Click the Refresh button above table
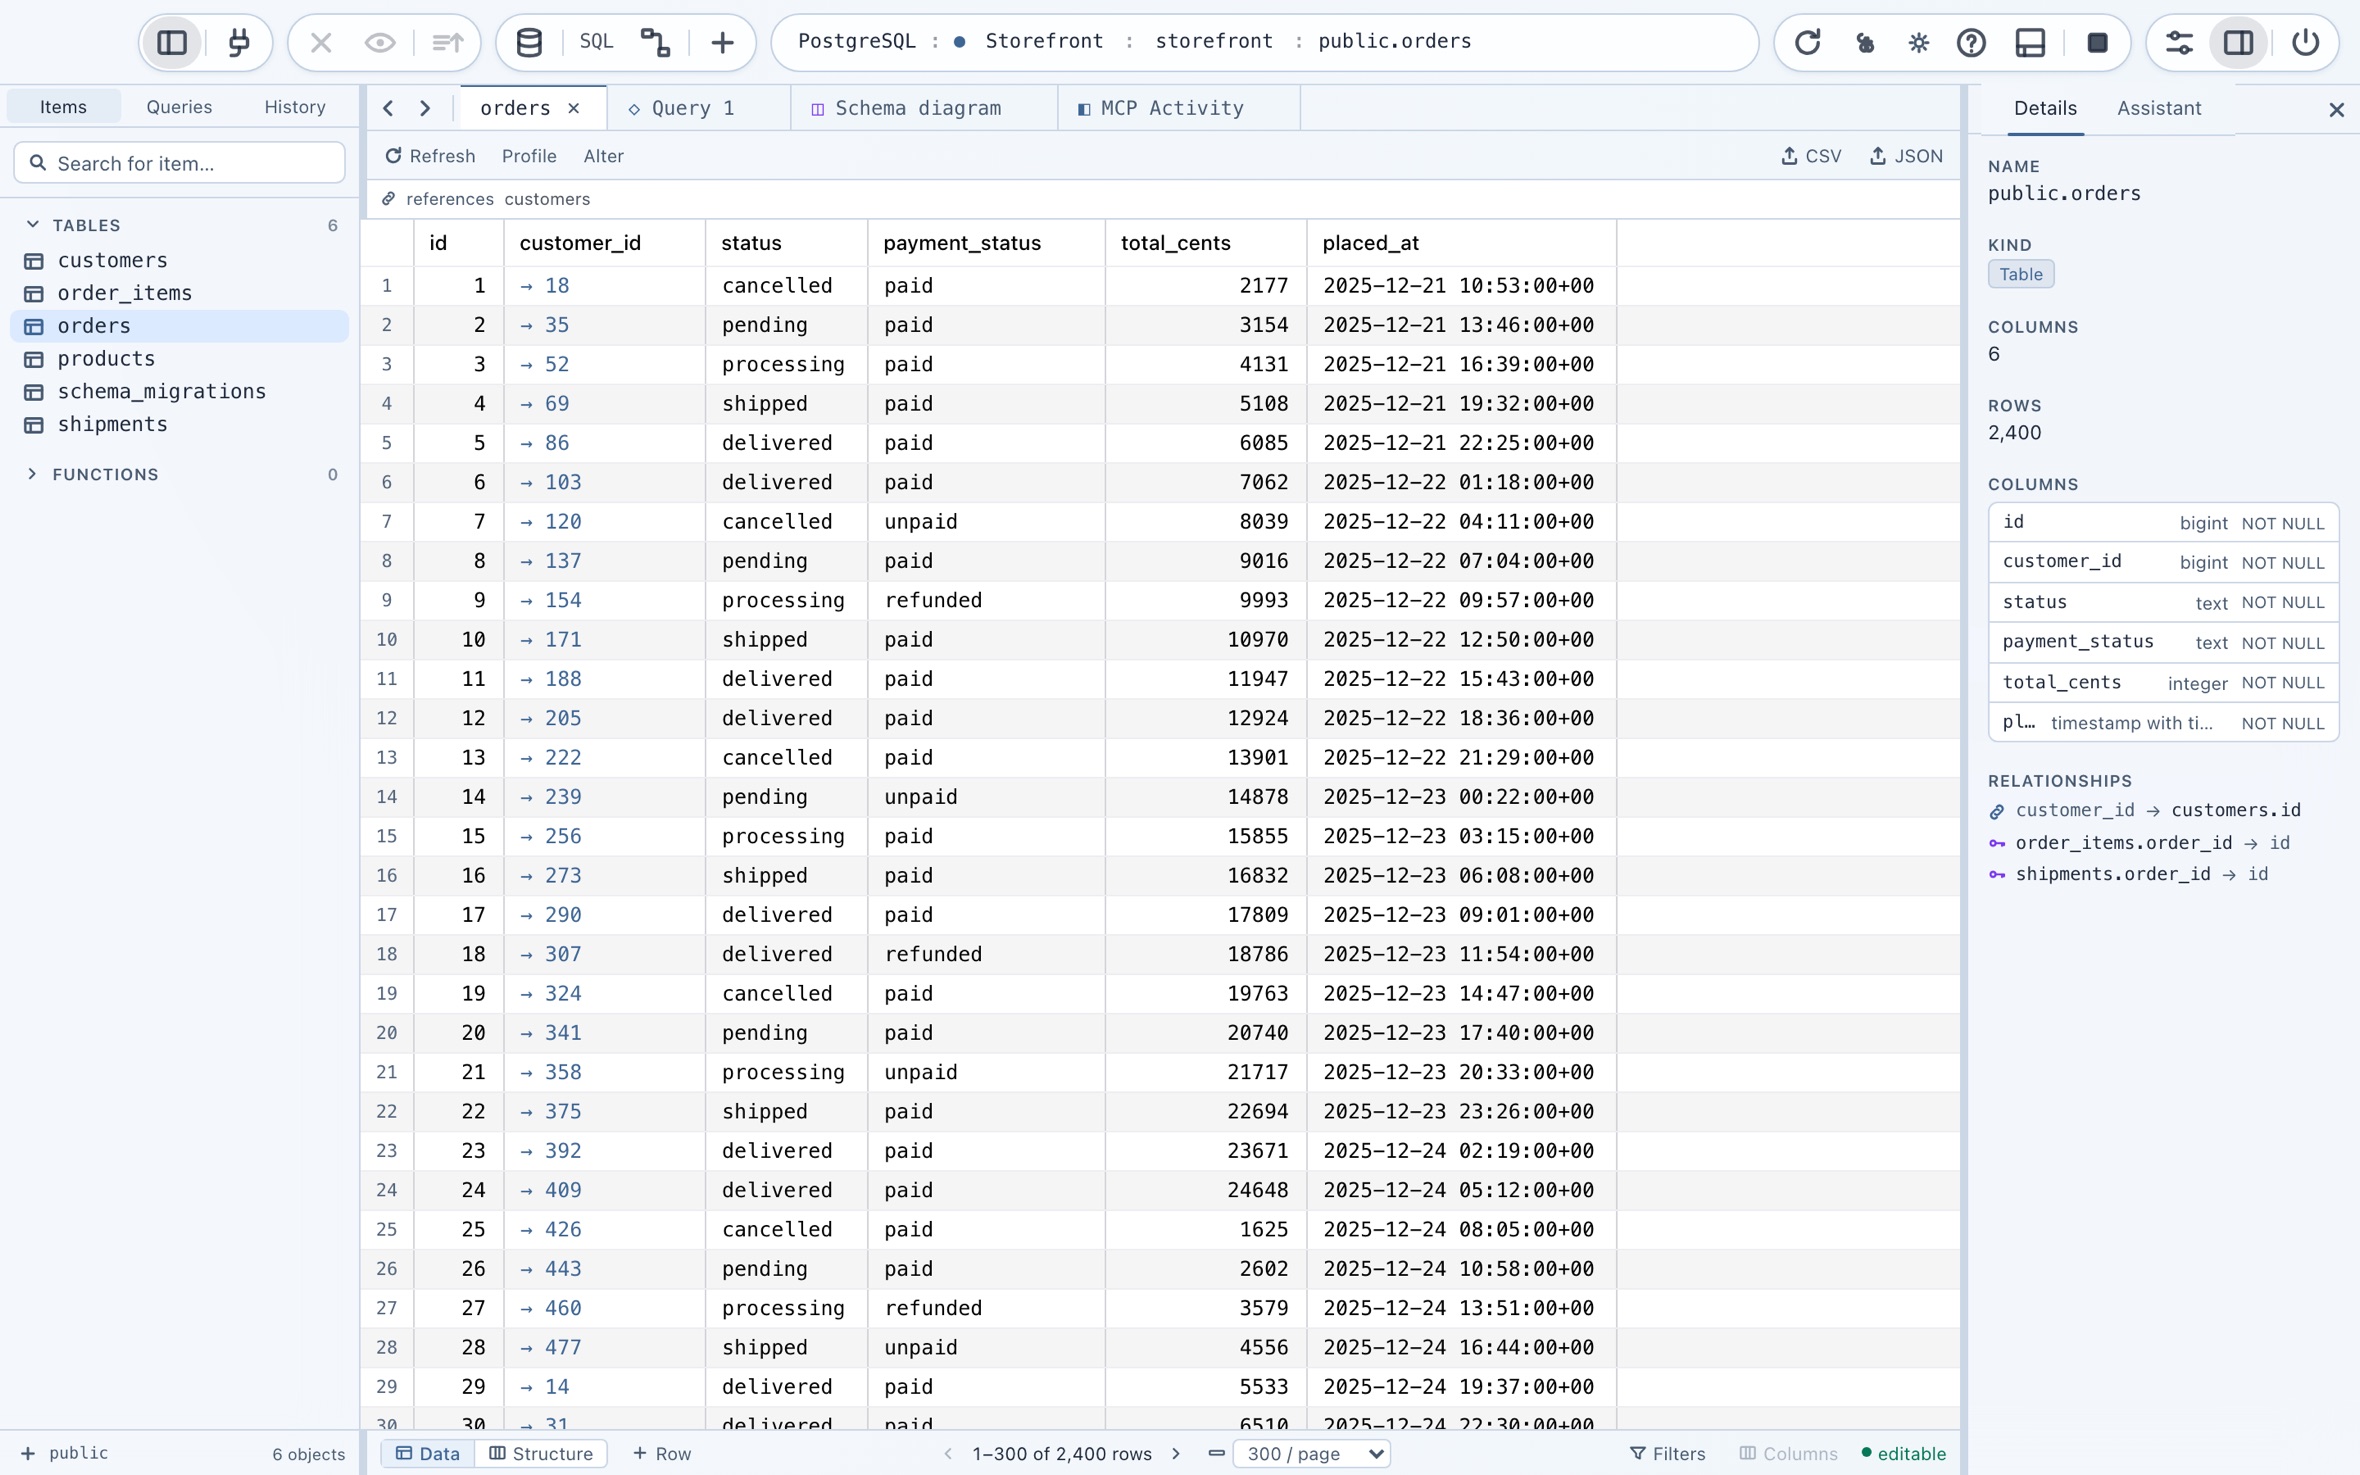The width and height of the screenshot is (2360, 1475). pos(431,156)
